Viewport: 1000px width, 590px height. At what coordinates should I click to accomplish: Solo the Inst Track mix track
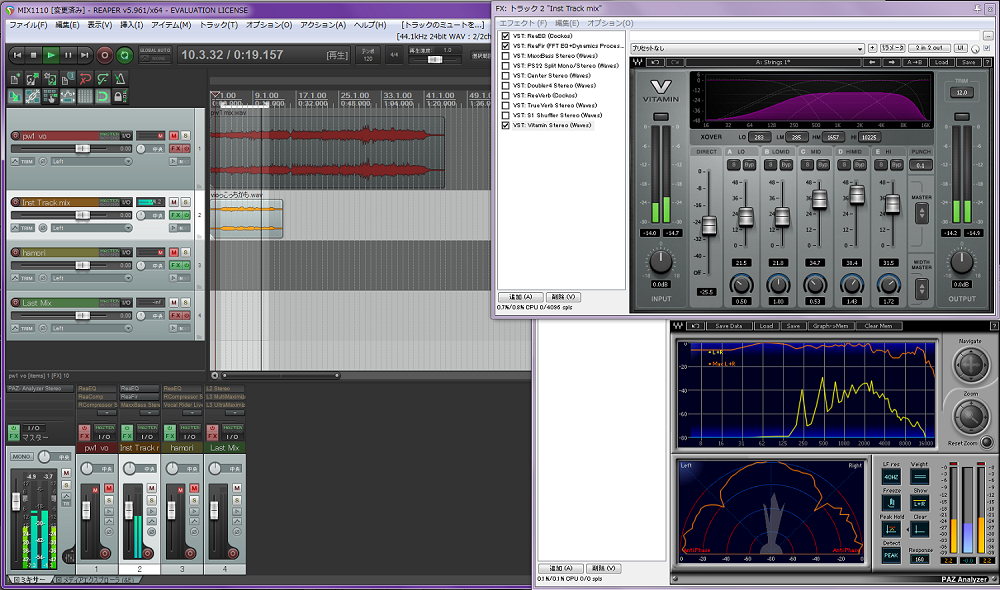[185, 202]
